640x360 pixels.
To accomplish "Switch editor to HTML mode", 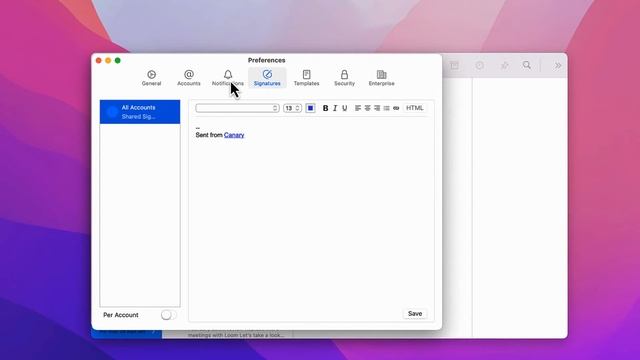I will point(415,108).
